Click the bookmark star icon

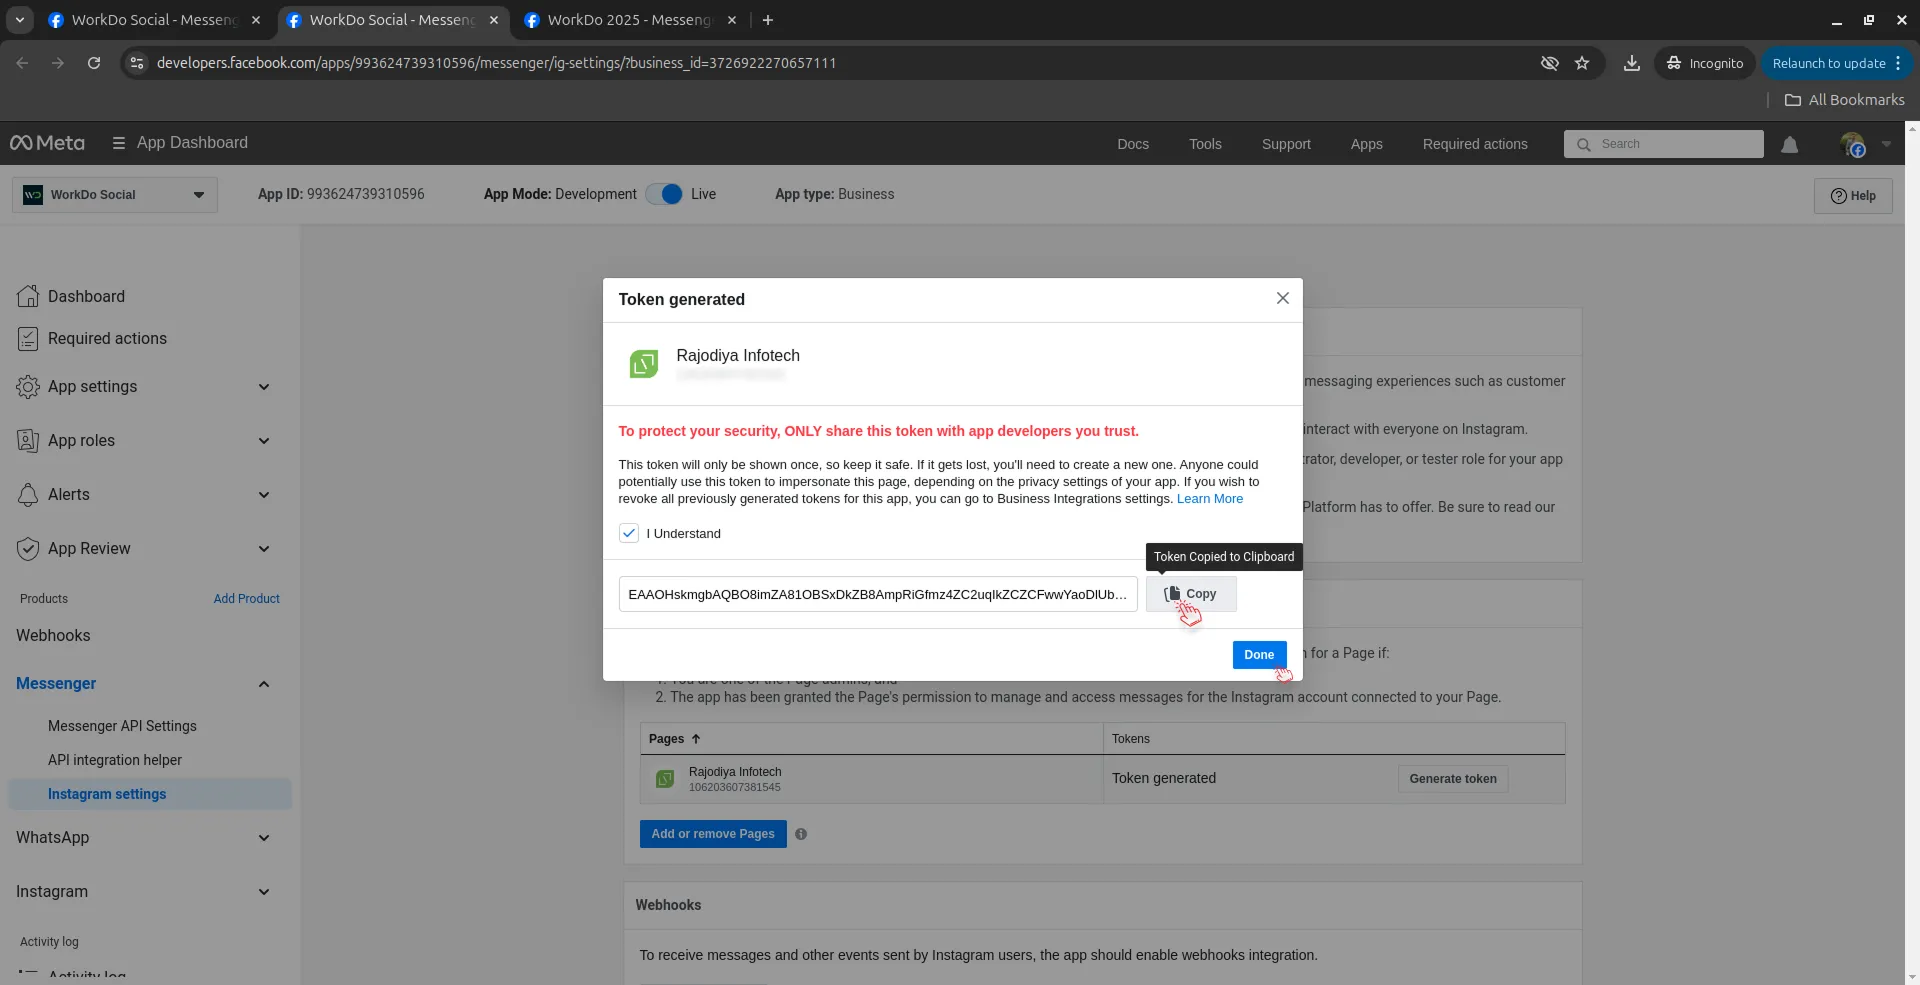pos(1582,63)
